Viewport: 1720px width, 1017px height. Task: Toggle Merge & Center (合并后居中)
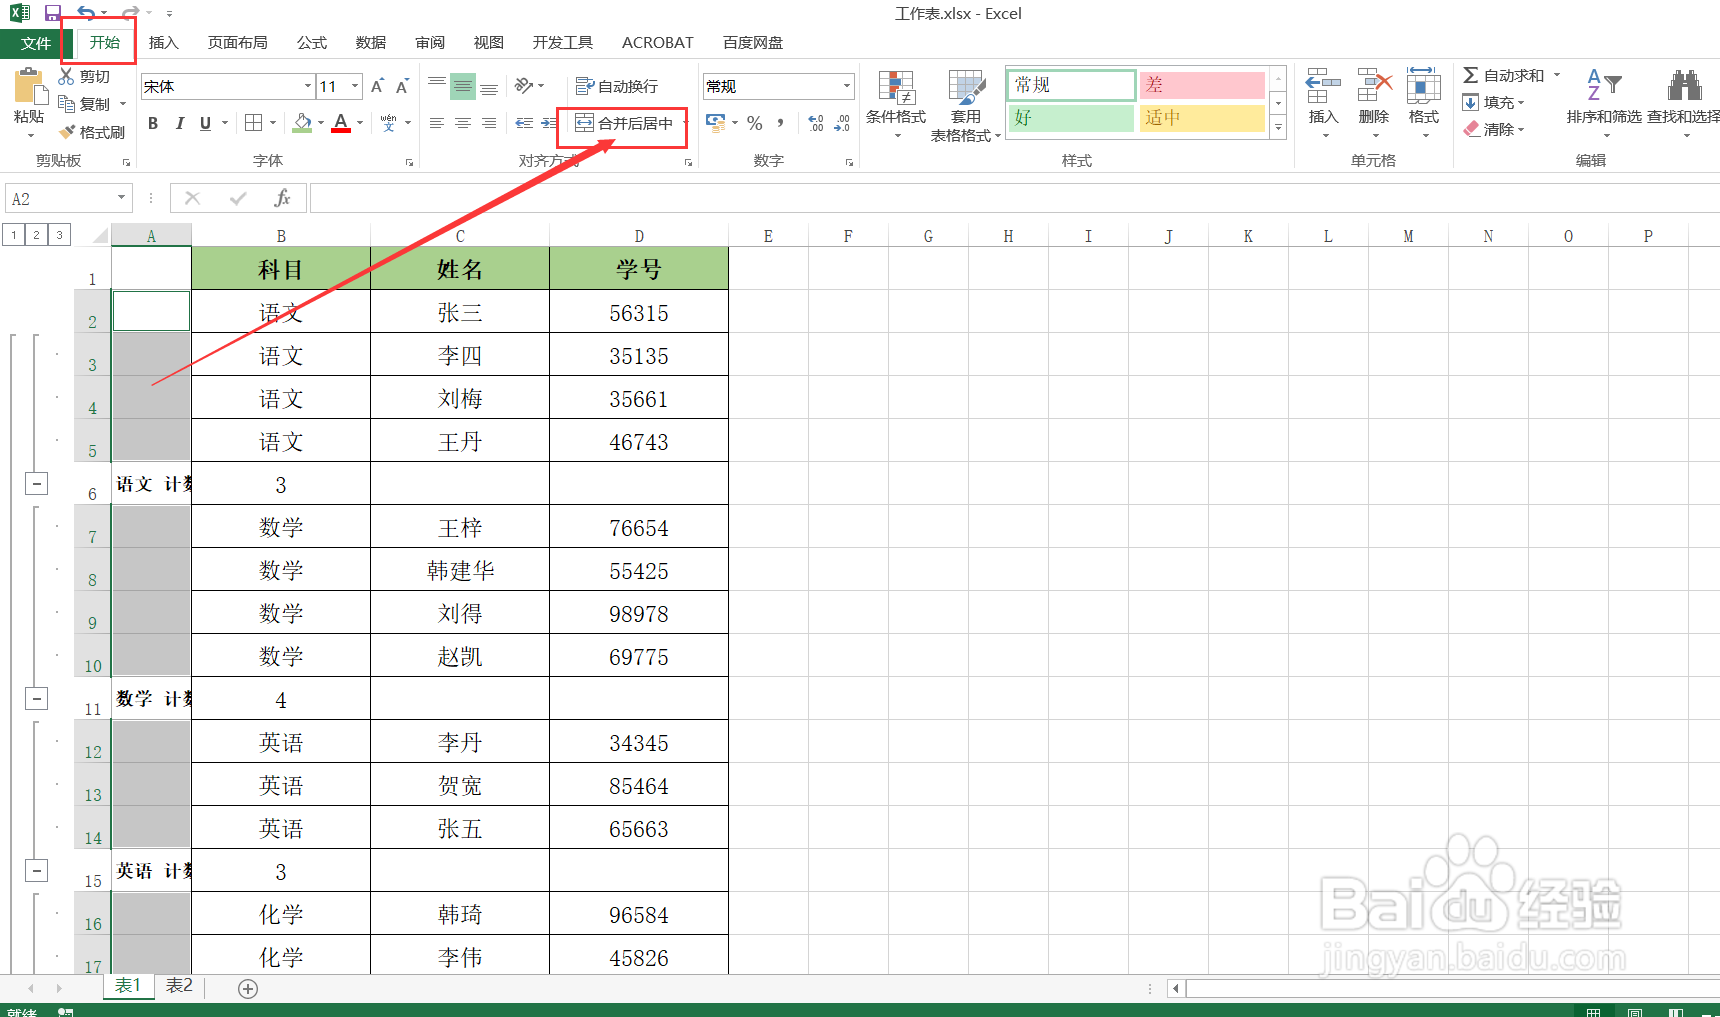point(624,123)
